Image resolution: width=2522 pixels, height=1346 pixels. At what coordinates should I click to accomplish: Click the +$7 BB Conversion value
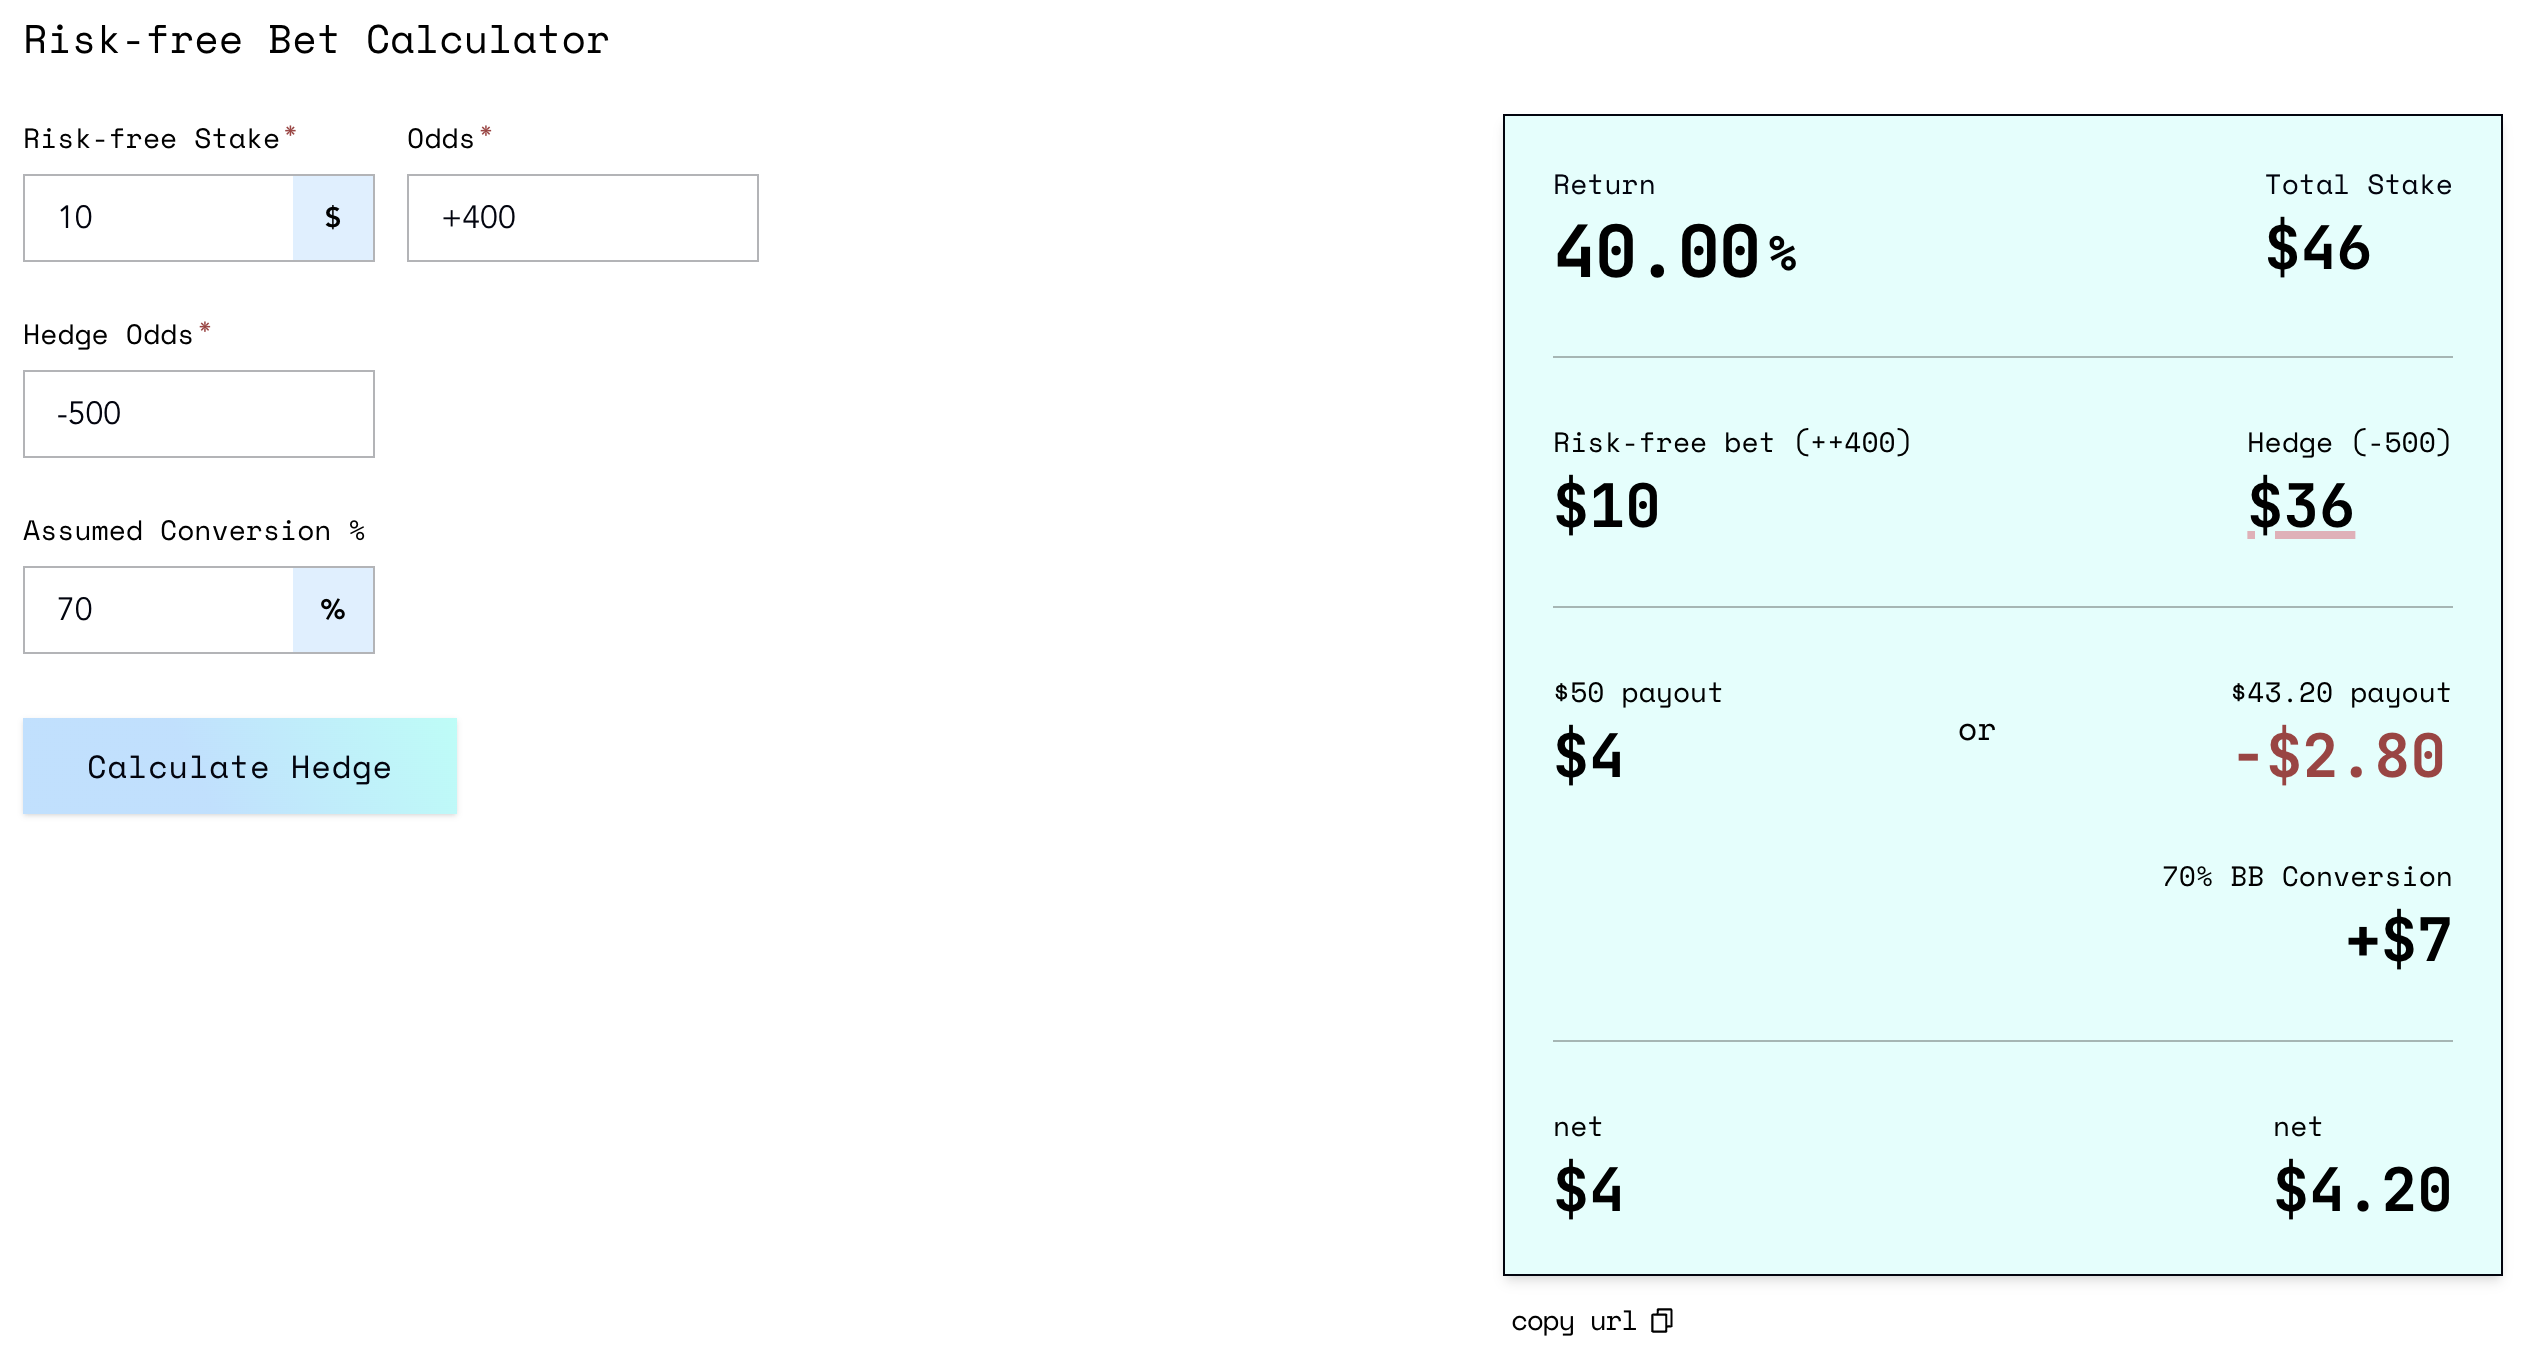point(2398,940)
